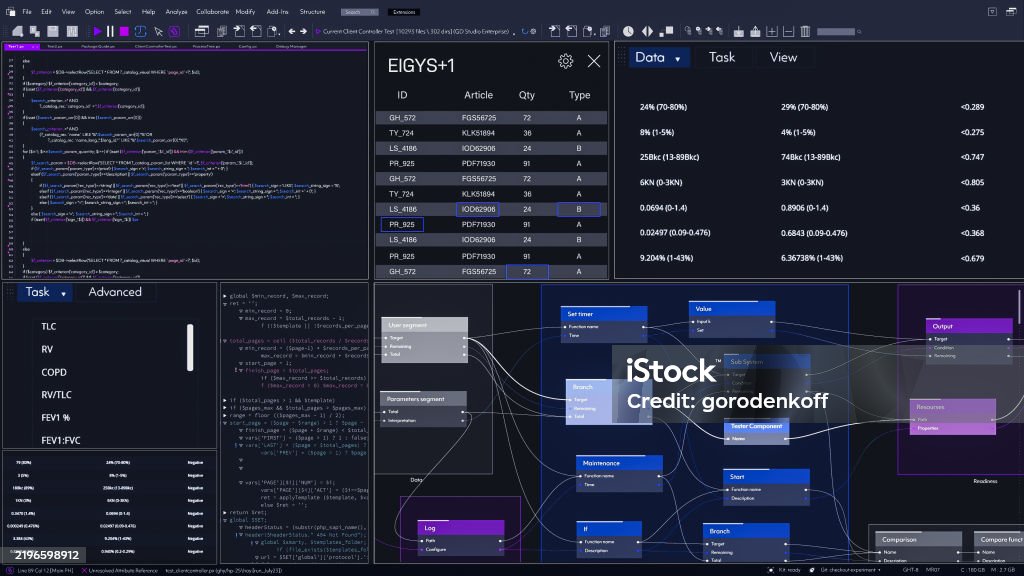
Task: Open the Structure menu
Action: click(312, 12)
